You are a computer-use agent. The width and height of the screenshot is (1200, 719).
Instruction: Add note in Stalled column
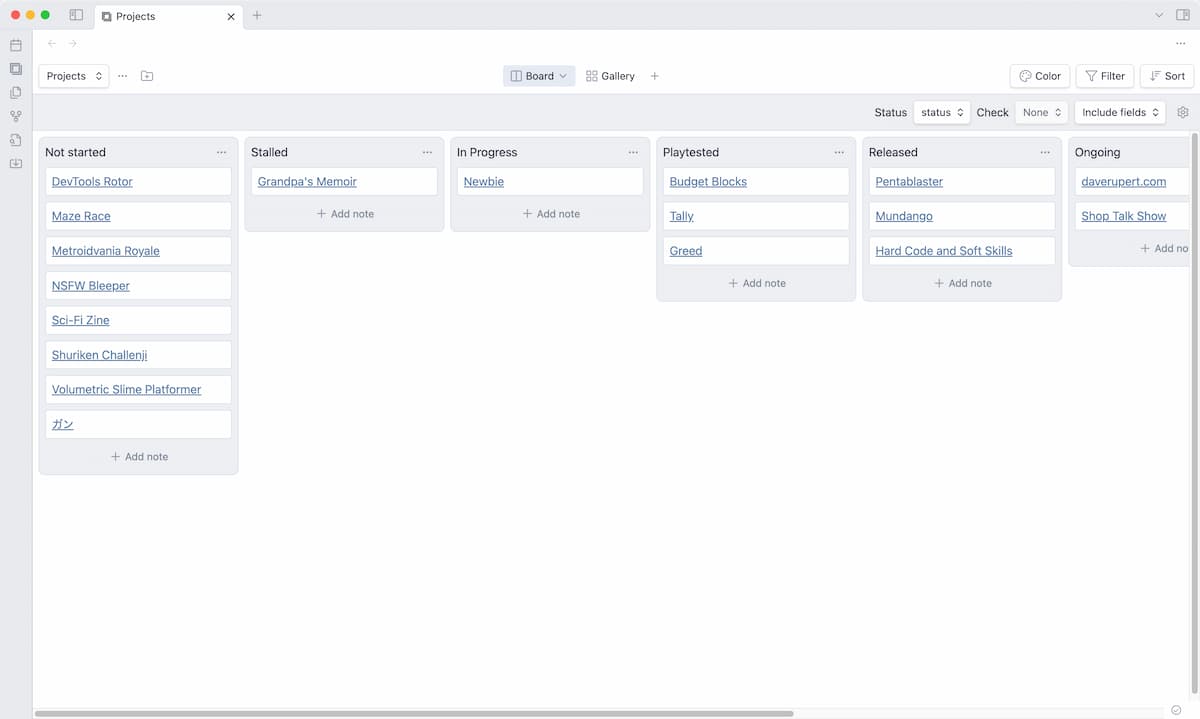click(345, 214)
